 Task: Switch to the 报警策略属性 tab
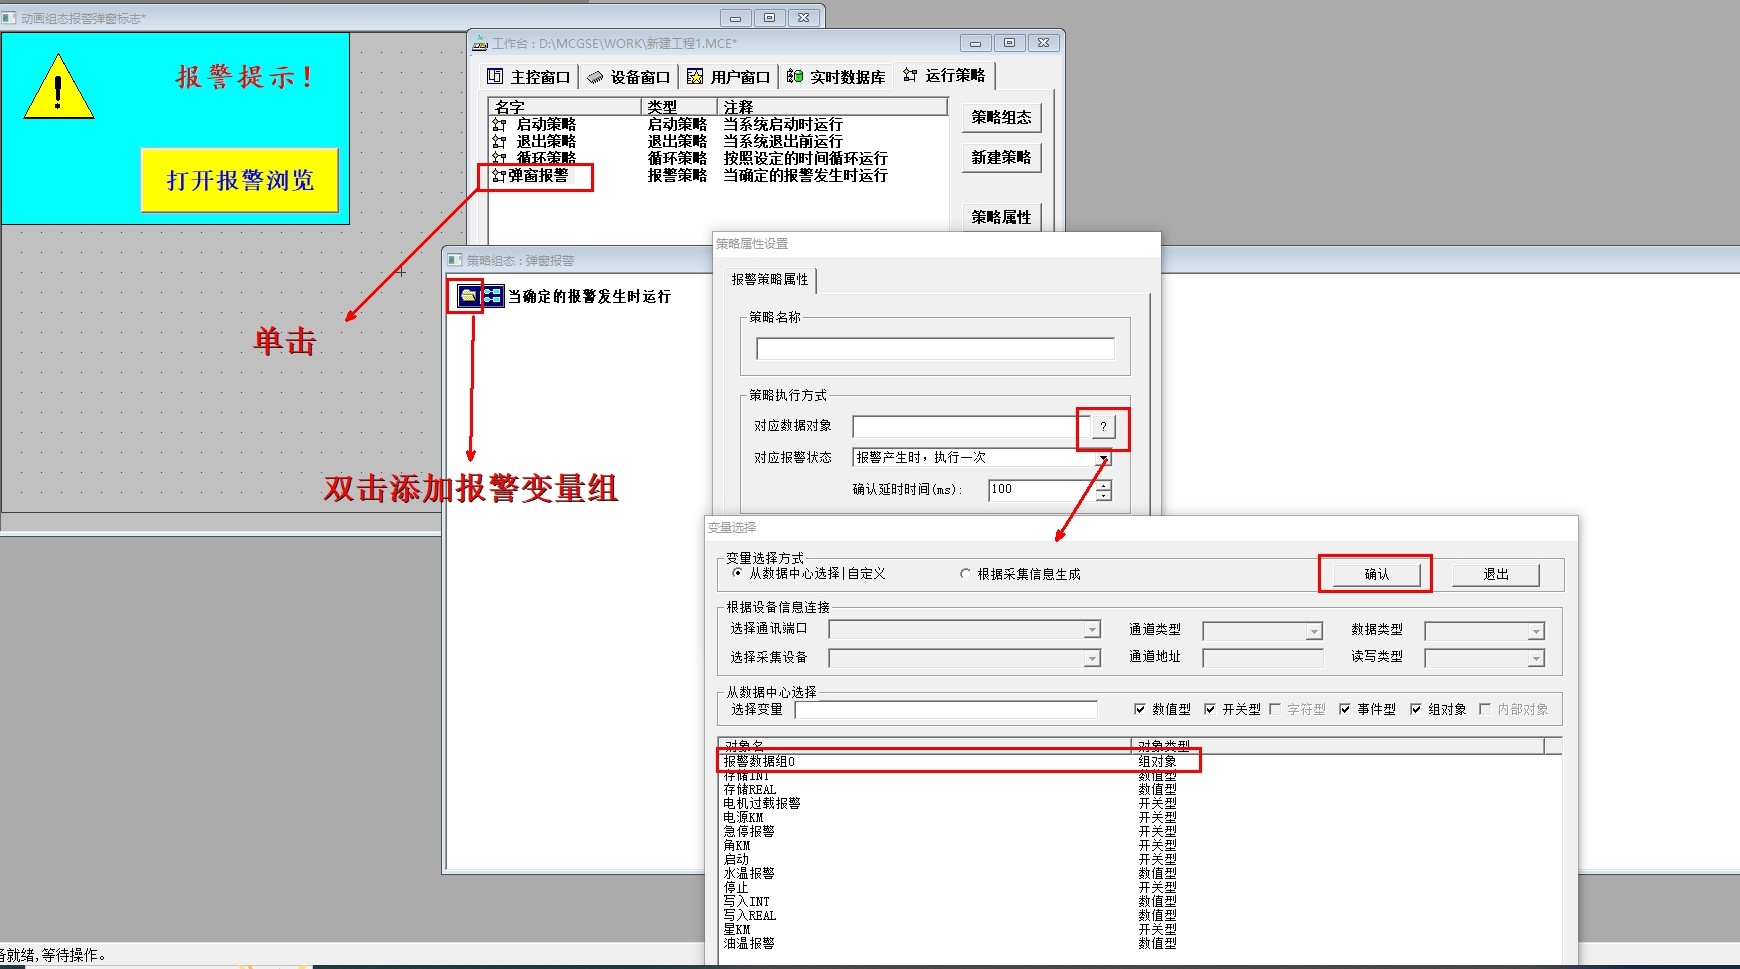pos(768,280)
